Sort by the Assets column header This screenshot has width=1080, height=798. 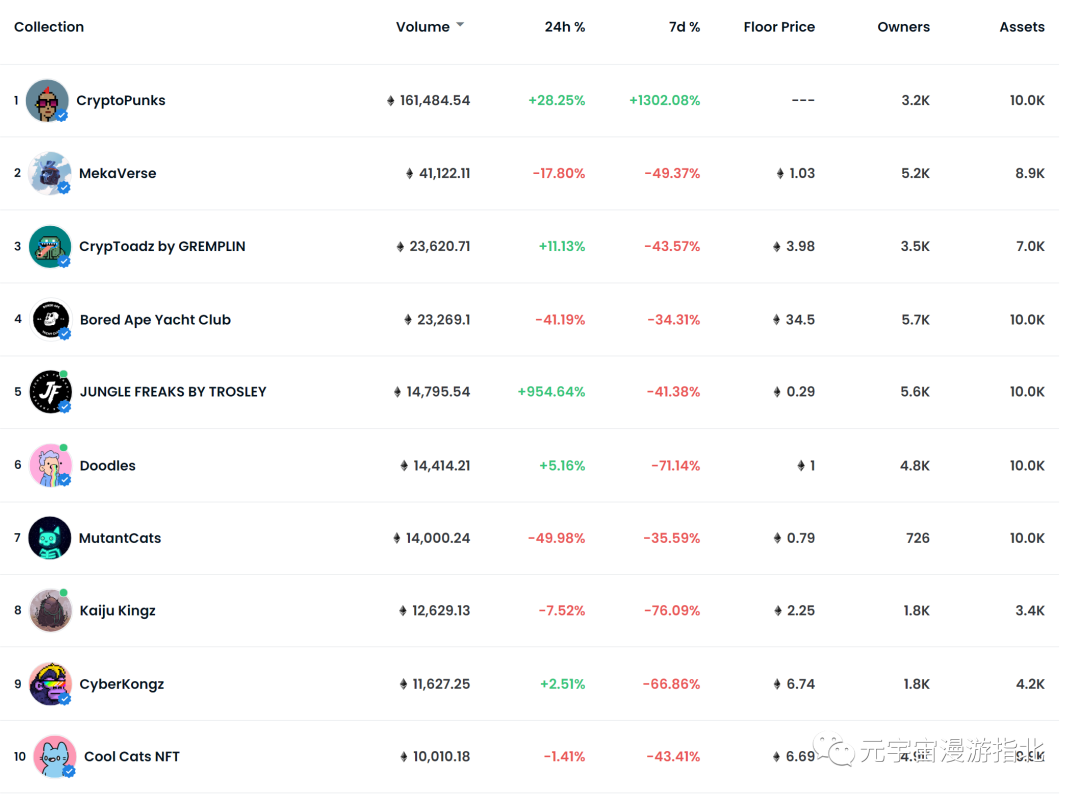click(1021, 27)
